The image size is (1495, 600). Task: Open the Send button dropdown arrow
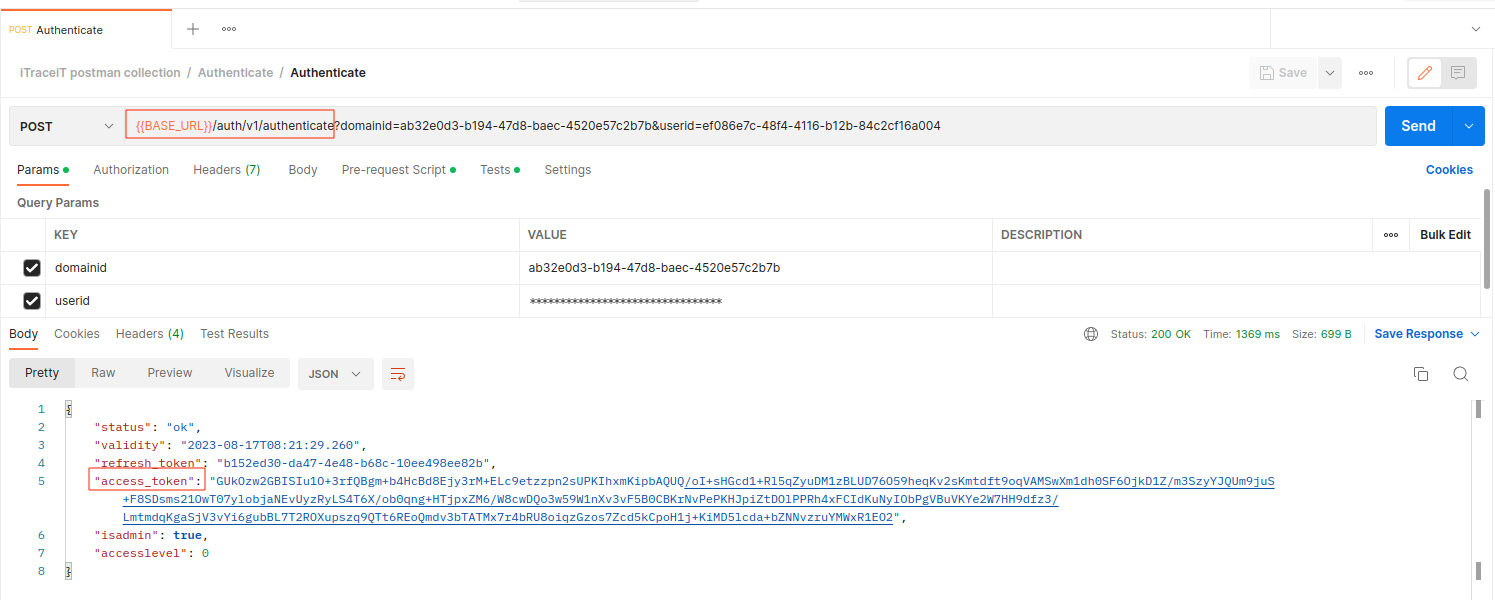point(1468,126)
